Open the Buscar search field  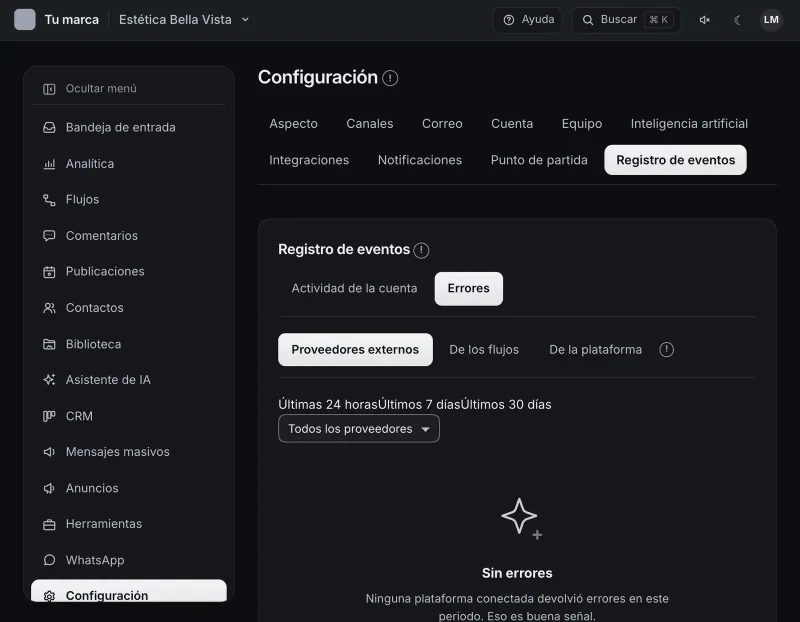click(x=627, y=20)
